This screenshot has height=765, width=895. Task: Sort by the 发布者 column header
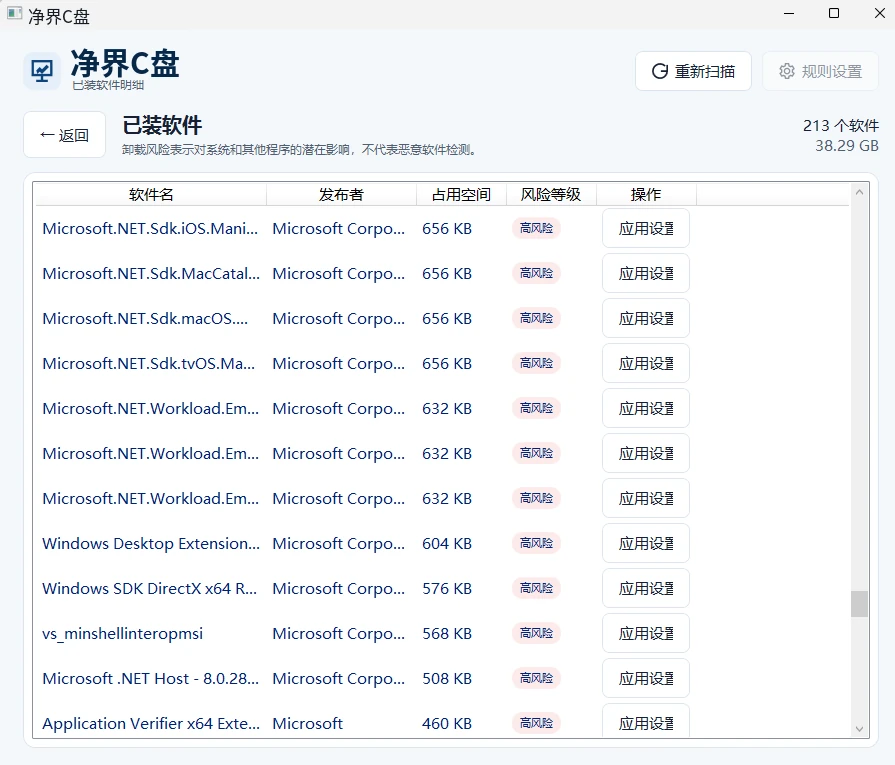[341, 195]
